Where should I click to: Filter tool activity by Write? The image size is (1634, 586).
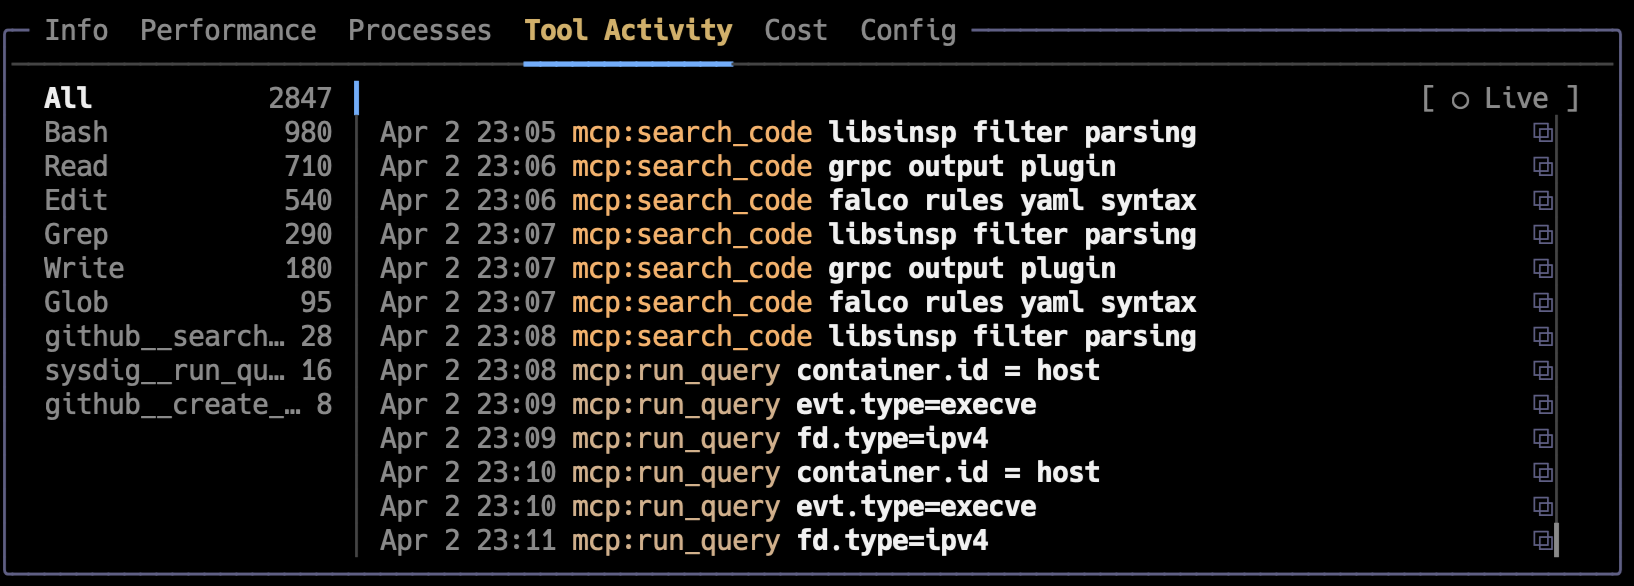[188, 268]
